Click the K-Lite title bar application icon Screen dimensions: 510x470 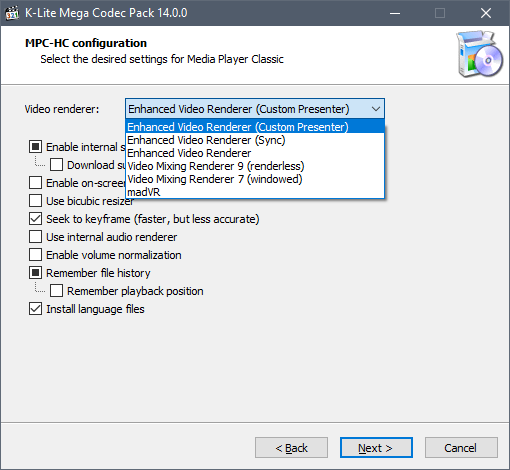(x=12, y=13)
